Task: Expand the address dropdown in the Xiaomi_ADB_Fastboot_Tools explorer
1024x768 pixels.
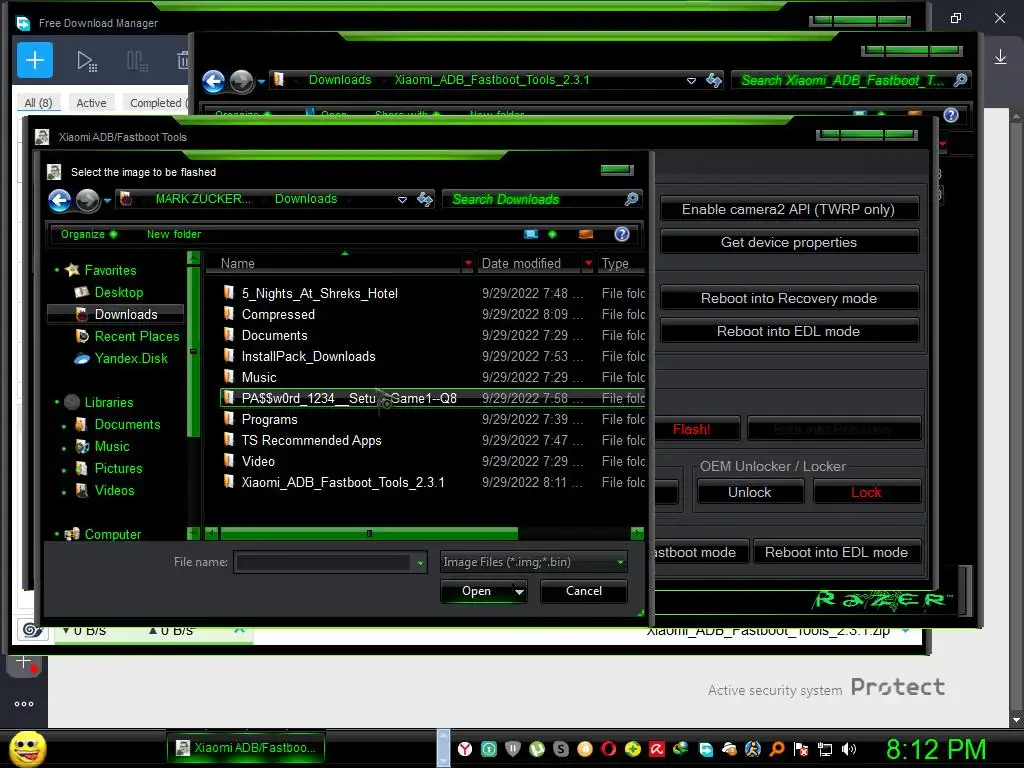Action: [x=691, y=81]
